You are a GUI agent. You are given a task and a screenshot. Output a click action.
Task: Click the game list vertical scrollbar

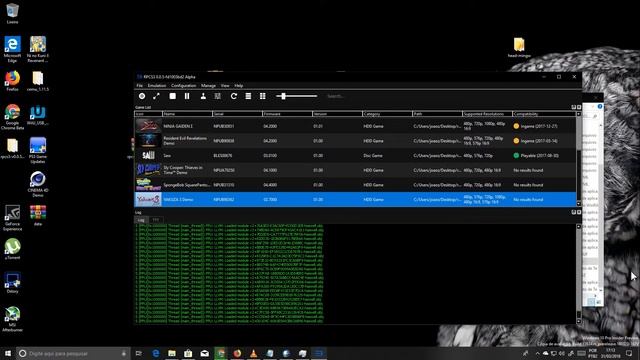[578, 159]
